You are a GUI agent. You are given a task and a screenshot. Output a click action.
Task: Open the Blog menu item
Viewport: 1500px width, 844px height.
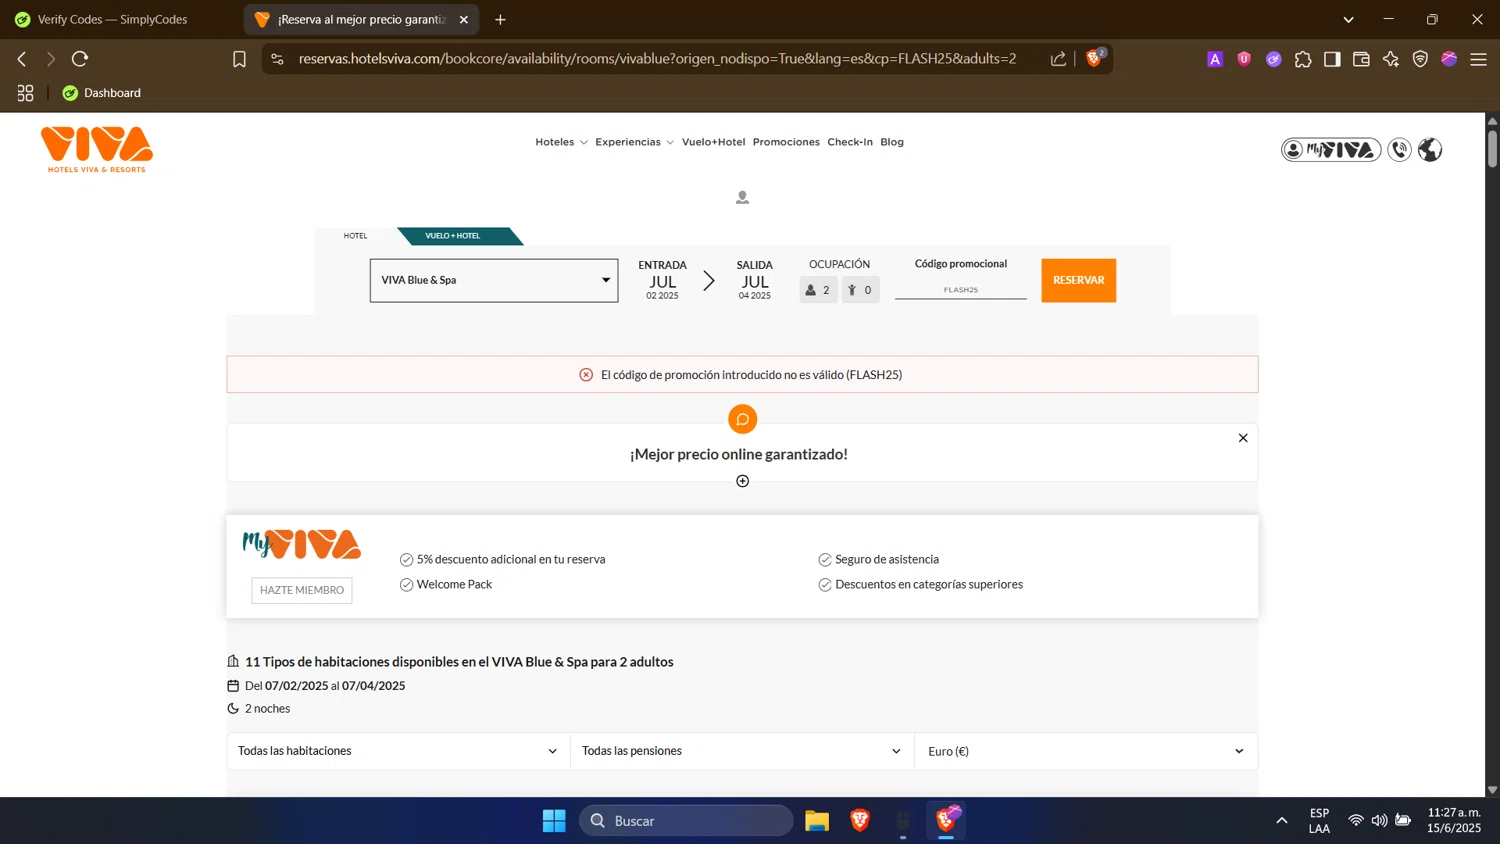coord(892,142)
